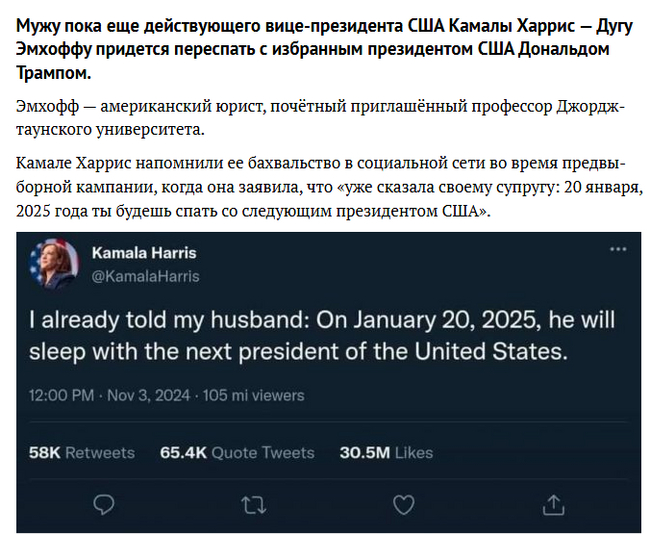This screenshot has width=650, height=534.
Task: Show the 30.5M Likes list
Action: point(386,452)
